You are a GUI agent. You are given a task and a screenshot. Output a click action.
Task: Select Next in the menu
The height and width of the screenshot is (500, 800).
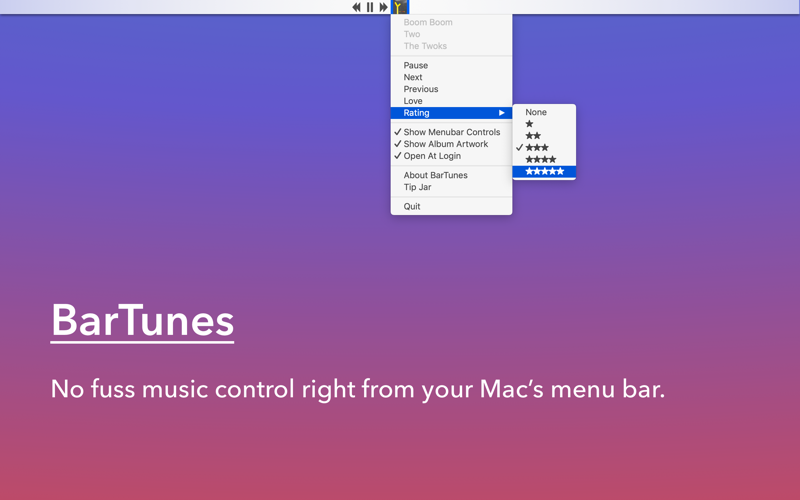pyautogui.click(x=451, y=77)
